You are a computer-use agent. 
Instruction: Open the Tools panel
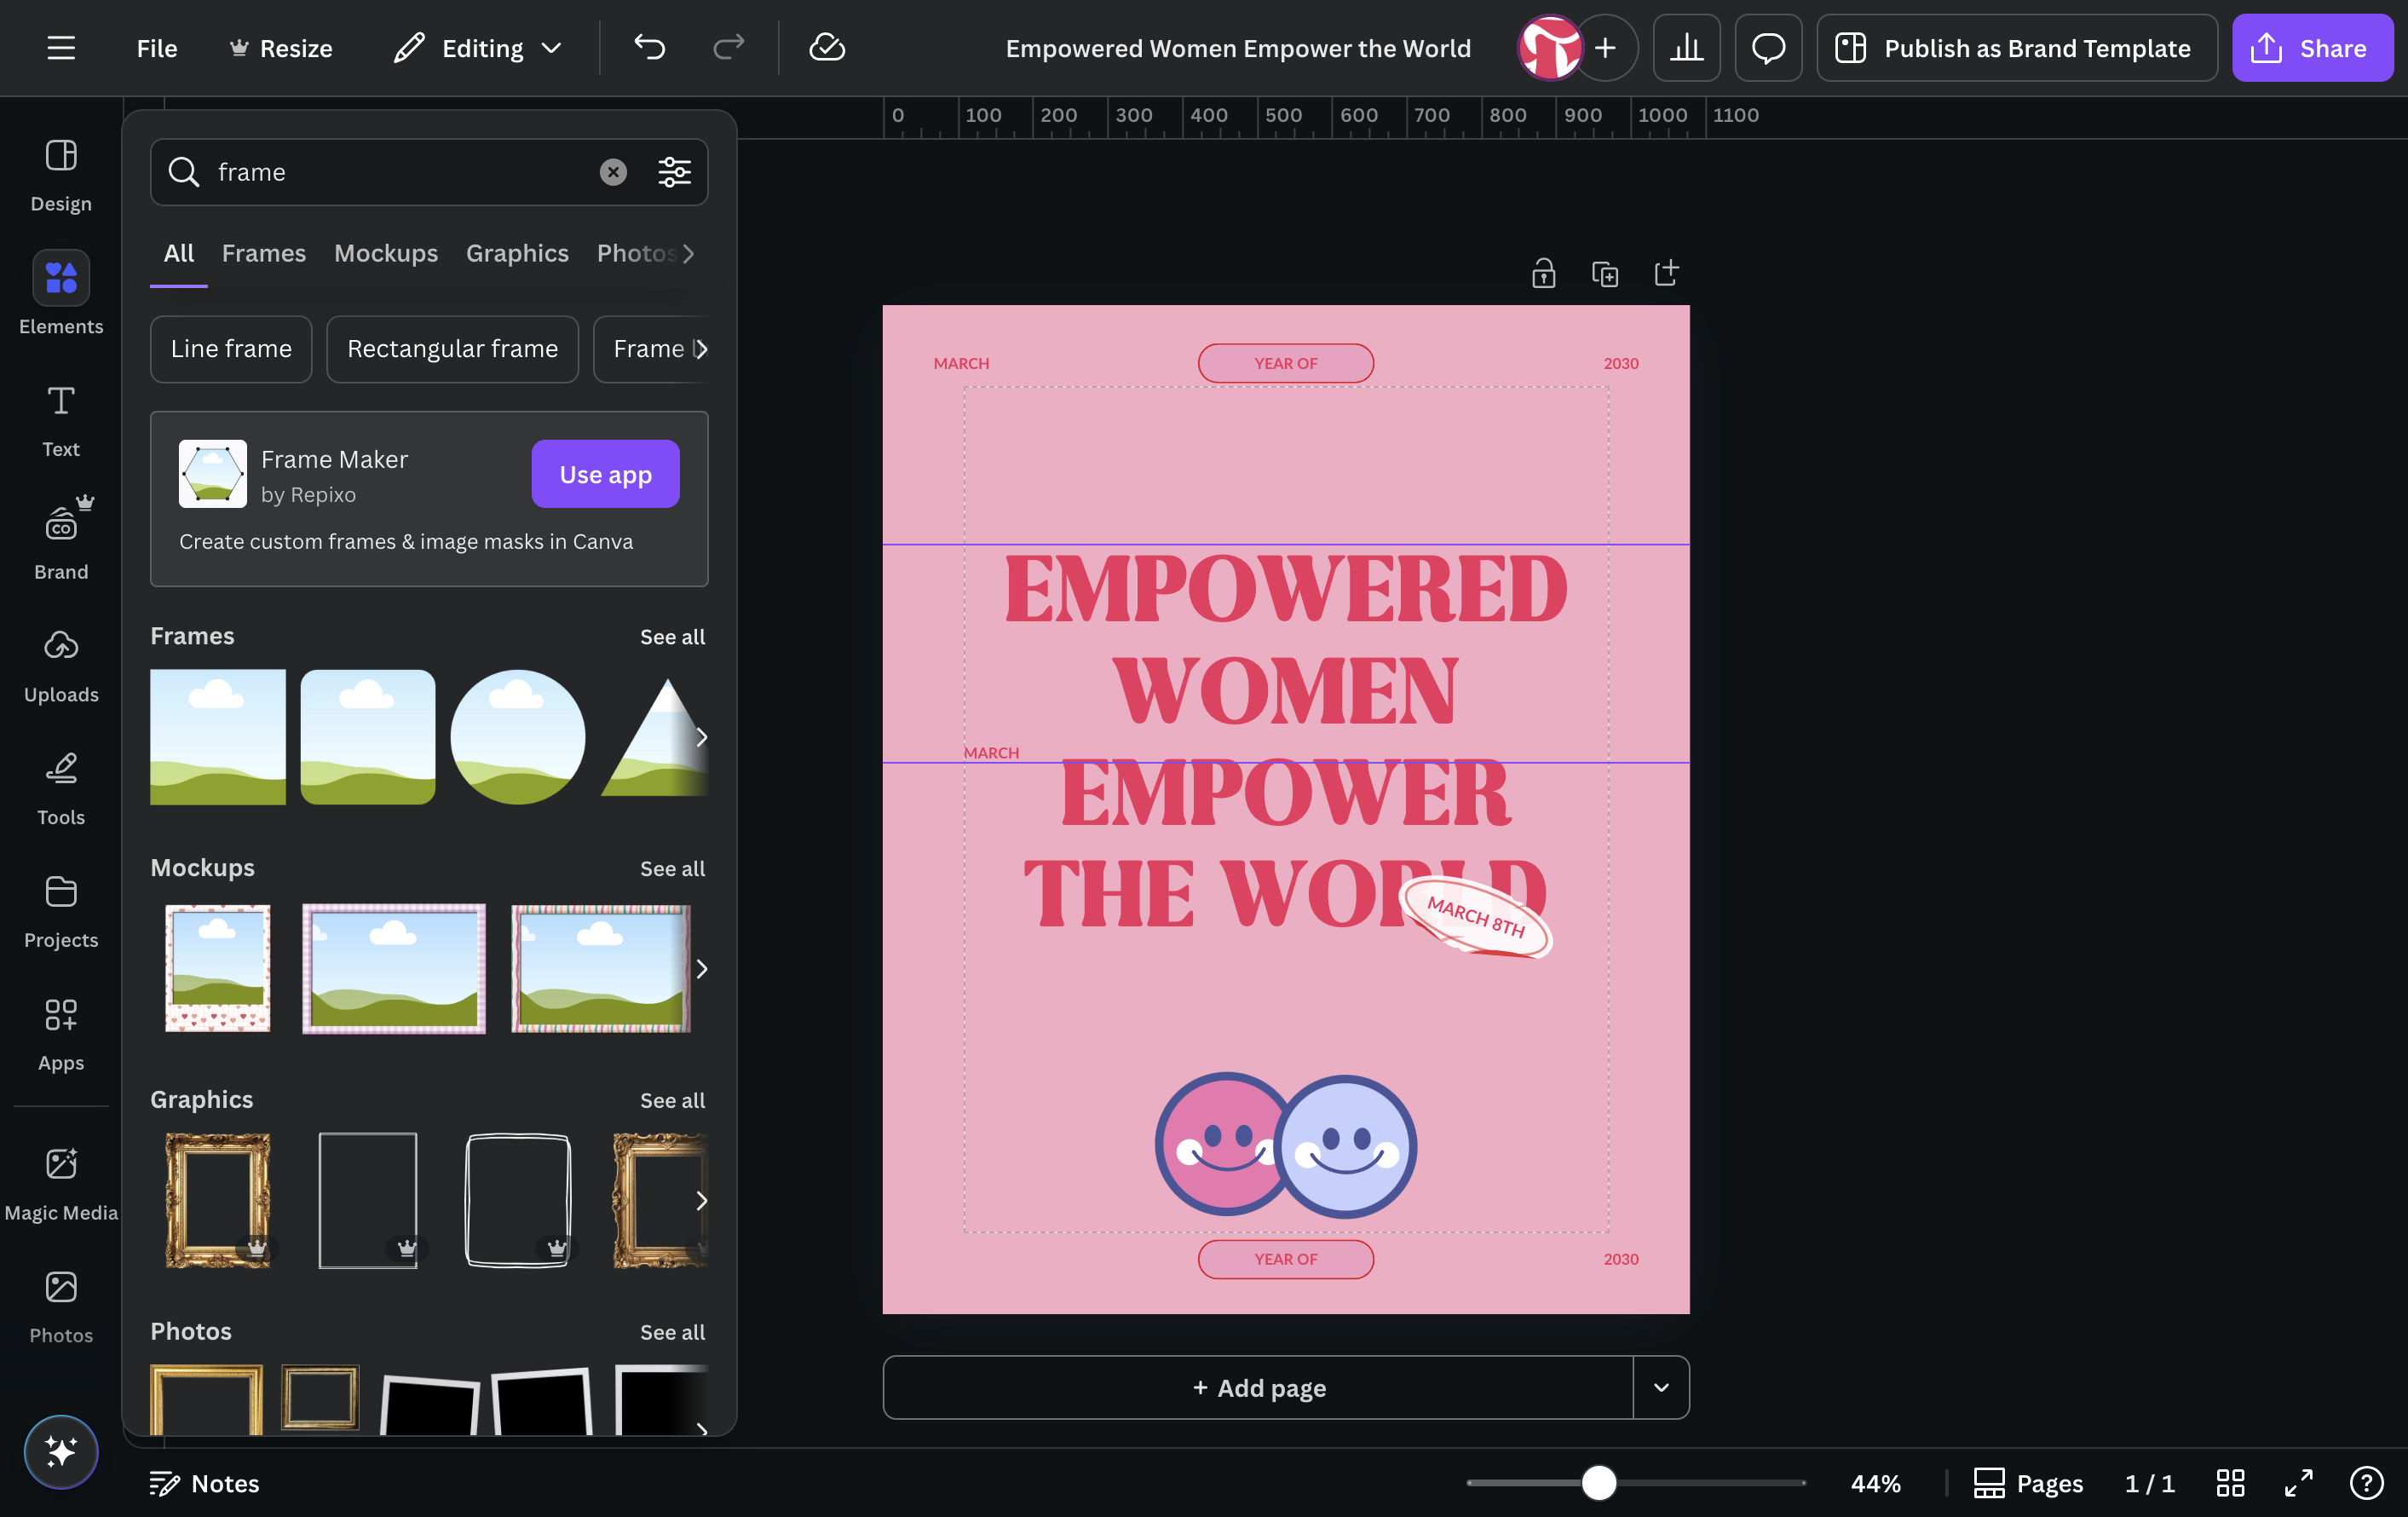(x=61, y=789)
